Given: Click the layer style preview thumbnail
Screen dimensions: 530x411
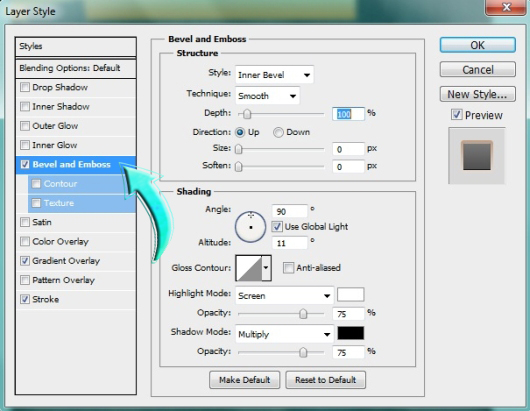Looking at the screenshot, I should pyautogui.click(x=477, y=155).
